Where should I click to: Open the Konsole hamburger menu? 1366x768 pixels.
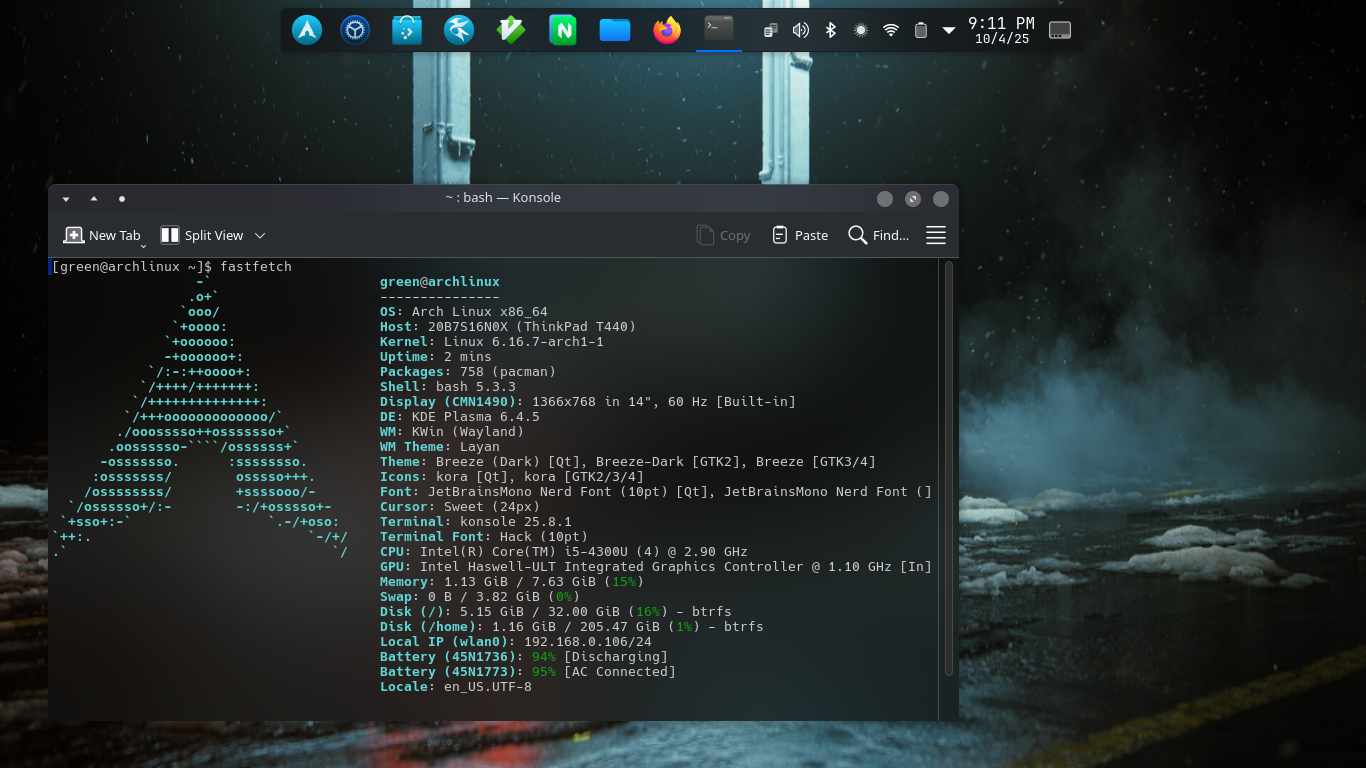[x=936, y=235]
